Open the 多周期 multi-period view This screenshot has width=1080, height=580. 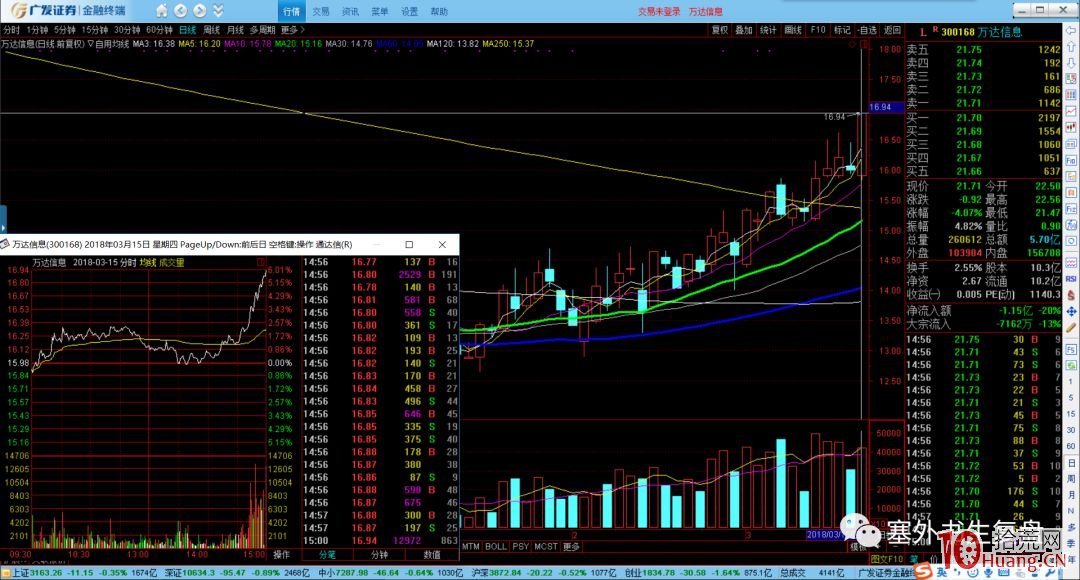coord(262,30)
